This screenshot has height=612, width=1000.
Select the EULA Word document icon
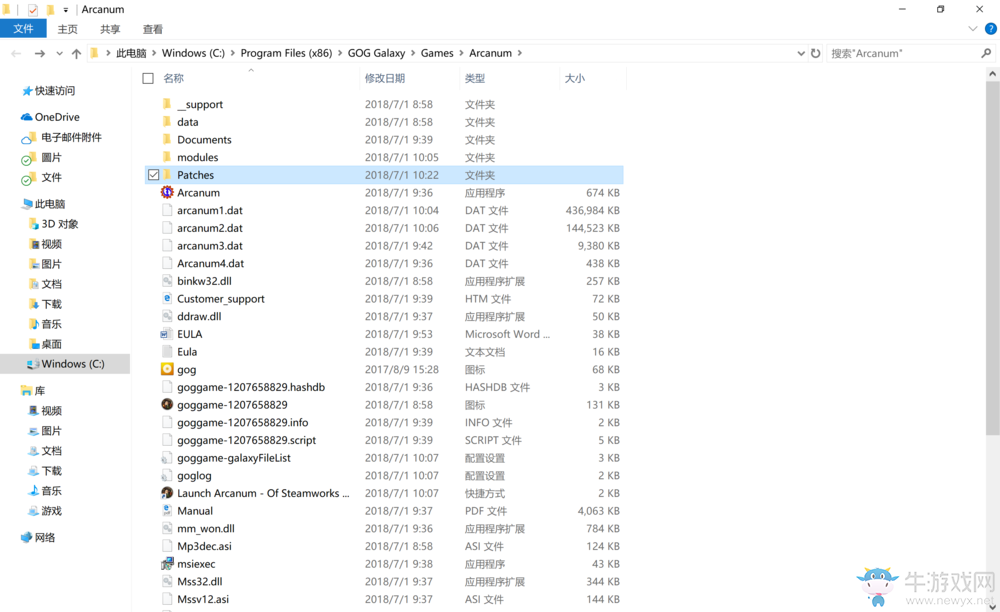pos(167,334)
